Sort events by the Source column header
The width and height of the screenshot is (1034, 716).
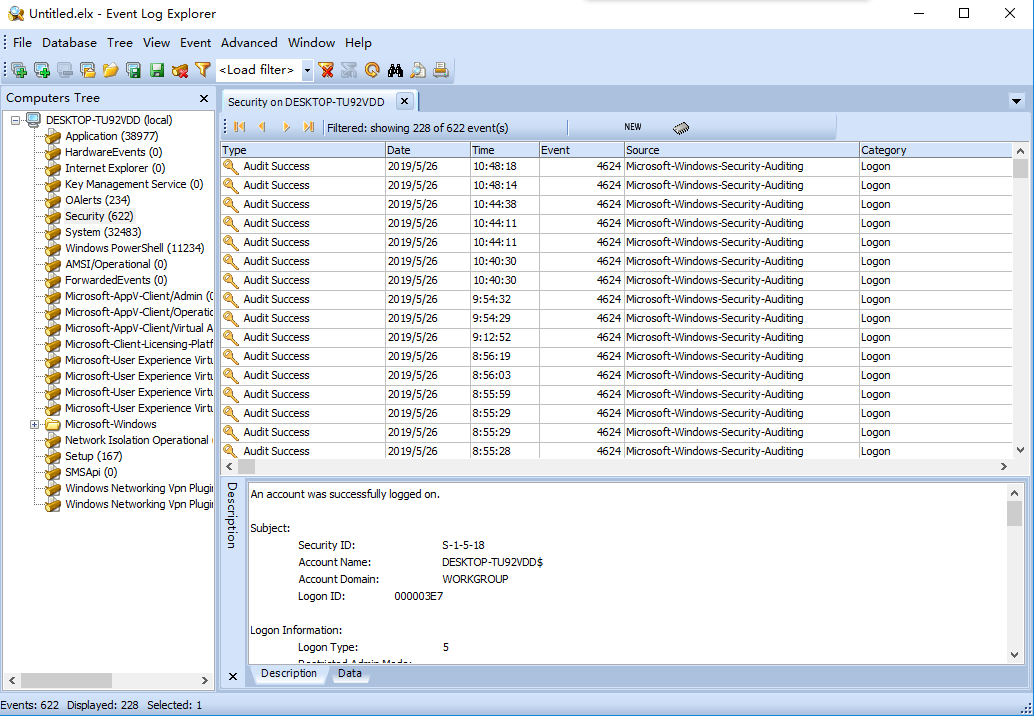coord(740,150)
